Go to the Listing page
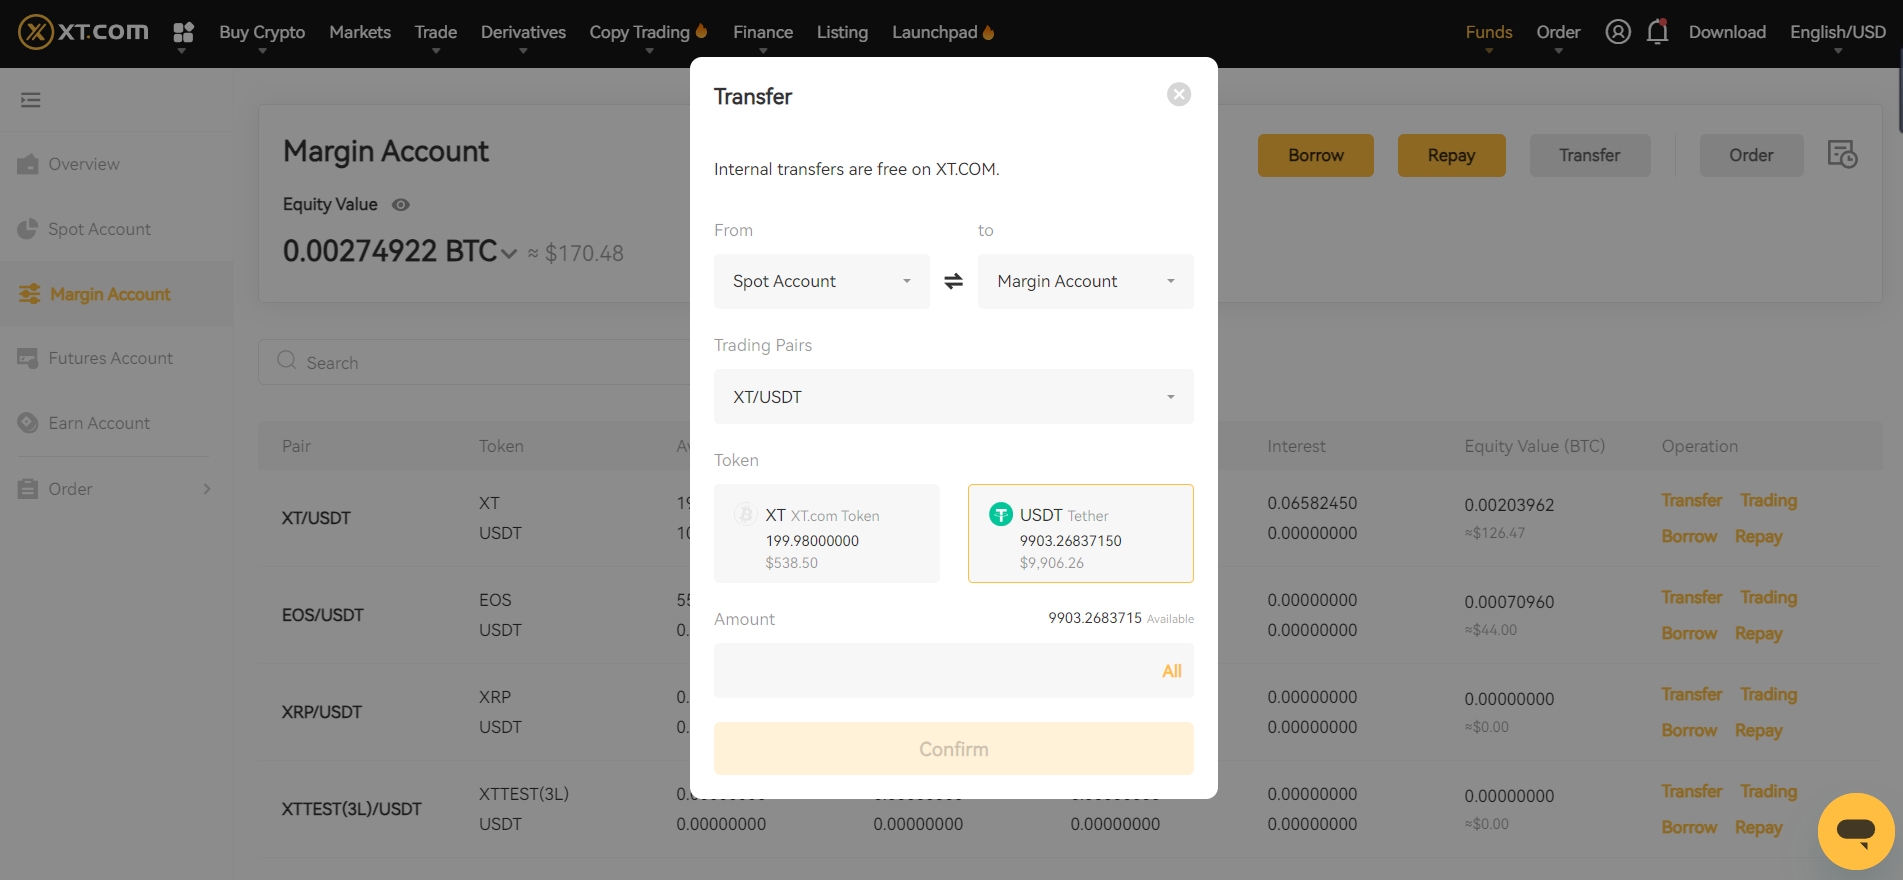The width and height of the screenshot is (1903, 880). click(x=842, y=32)
